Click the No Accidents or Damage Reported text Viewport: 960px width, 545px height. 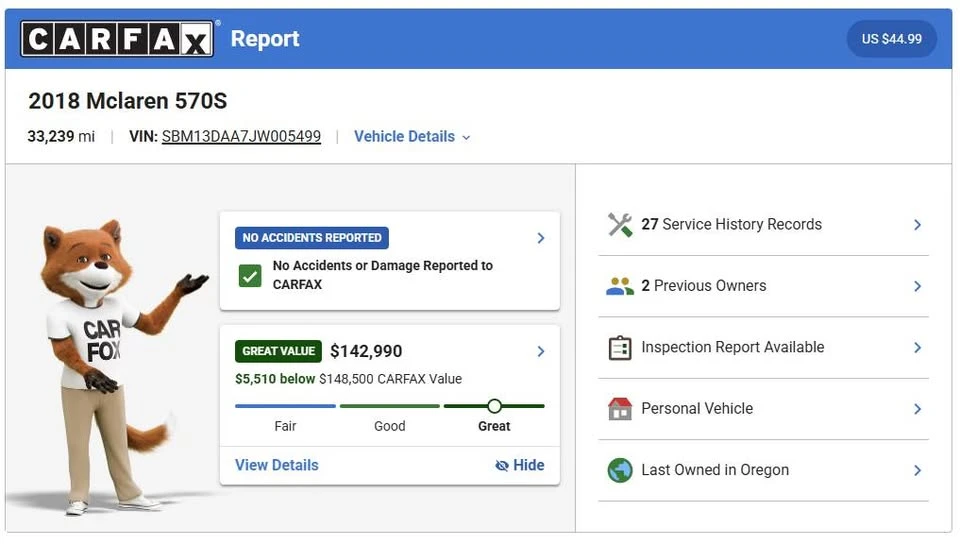(x=383, y=275)
